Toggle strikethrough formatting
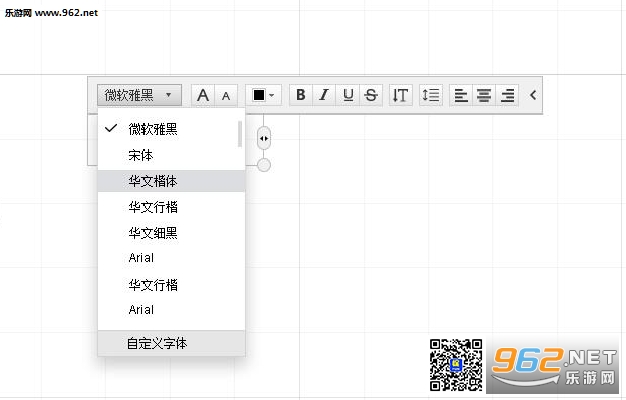The image size is (626, 400). coord(371,95)
